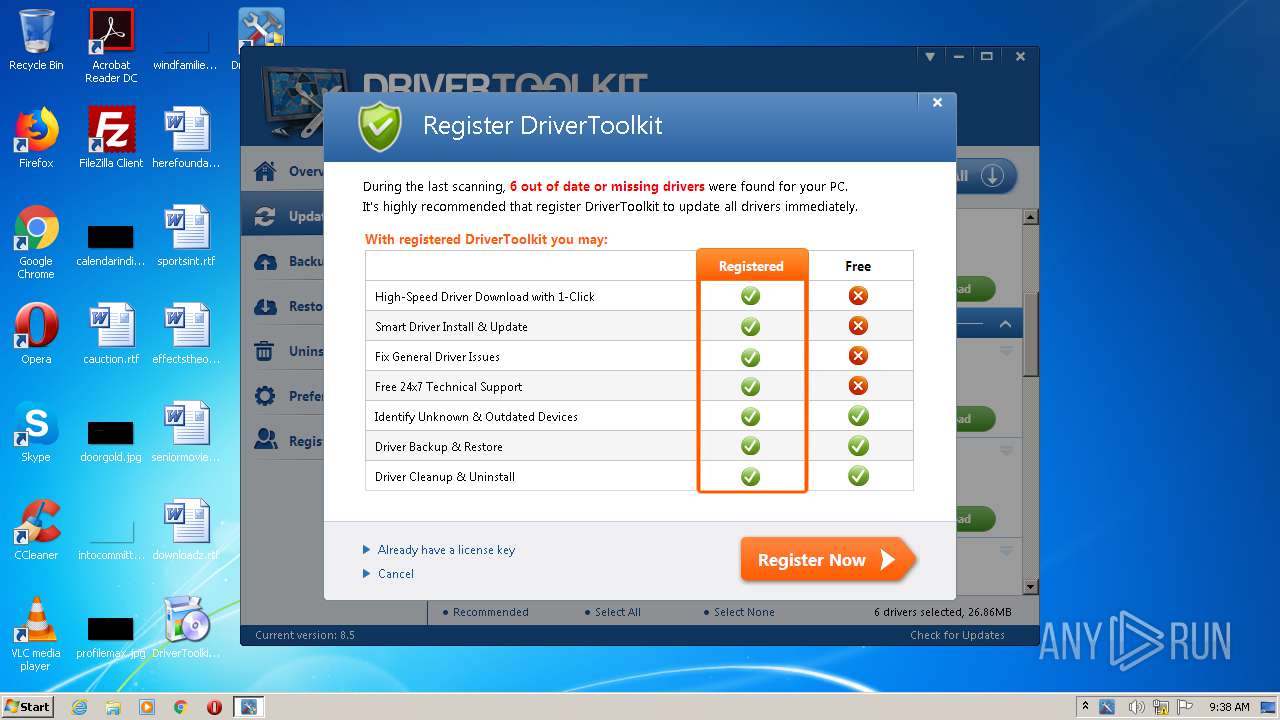Open the Register section in DriverToolkit sidebar
The width and height of the screenshot is (1280, 720).
(283, 440)
